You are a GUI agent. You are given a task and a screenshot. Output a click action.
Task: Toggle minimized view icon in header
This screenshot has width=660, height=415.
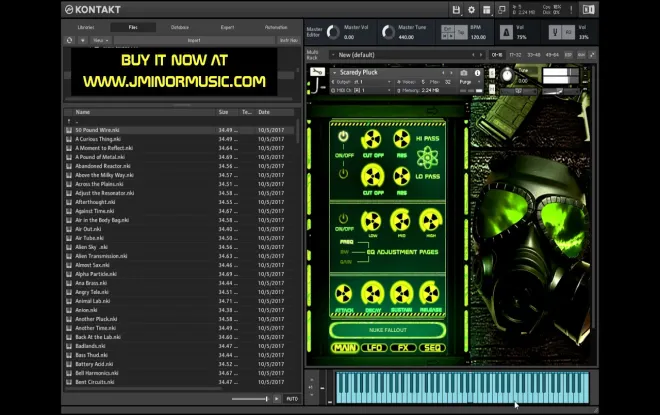pos(502,10)
